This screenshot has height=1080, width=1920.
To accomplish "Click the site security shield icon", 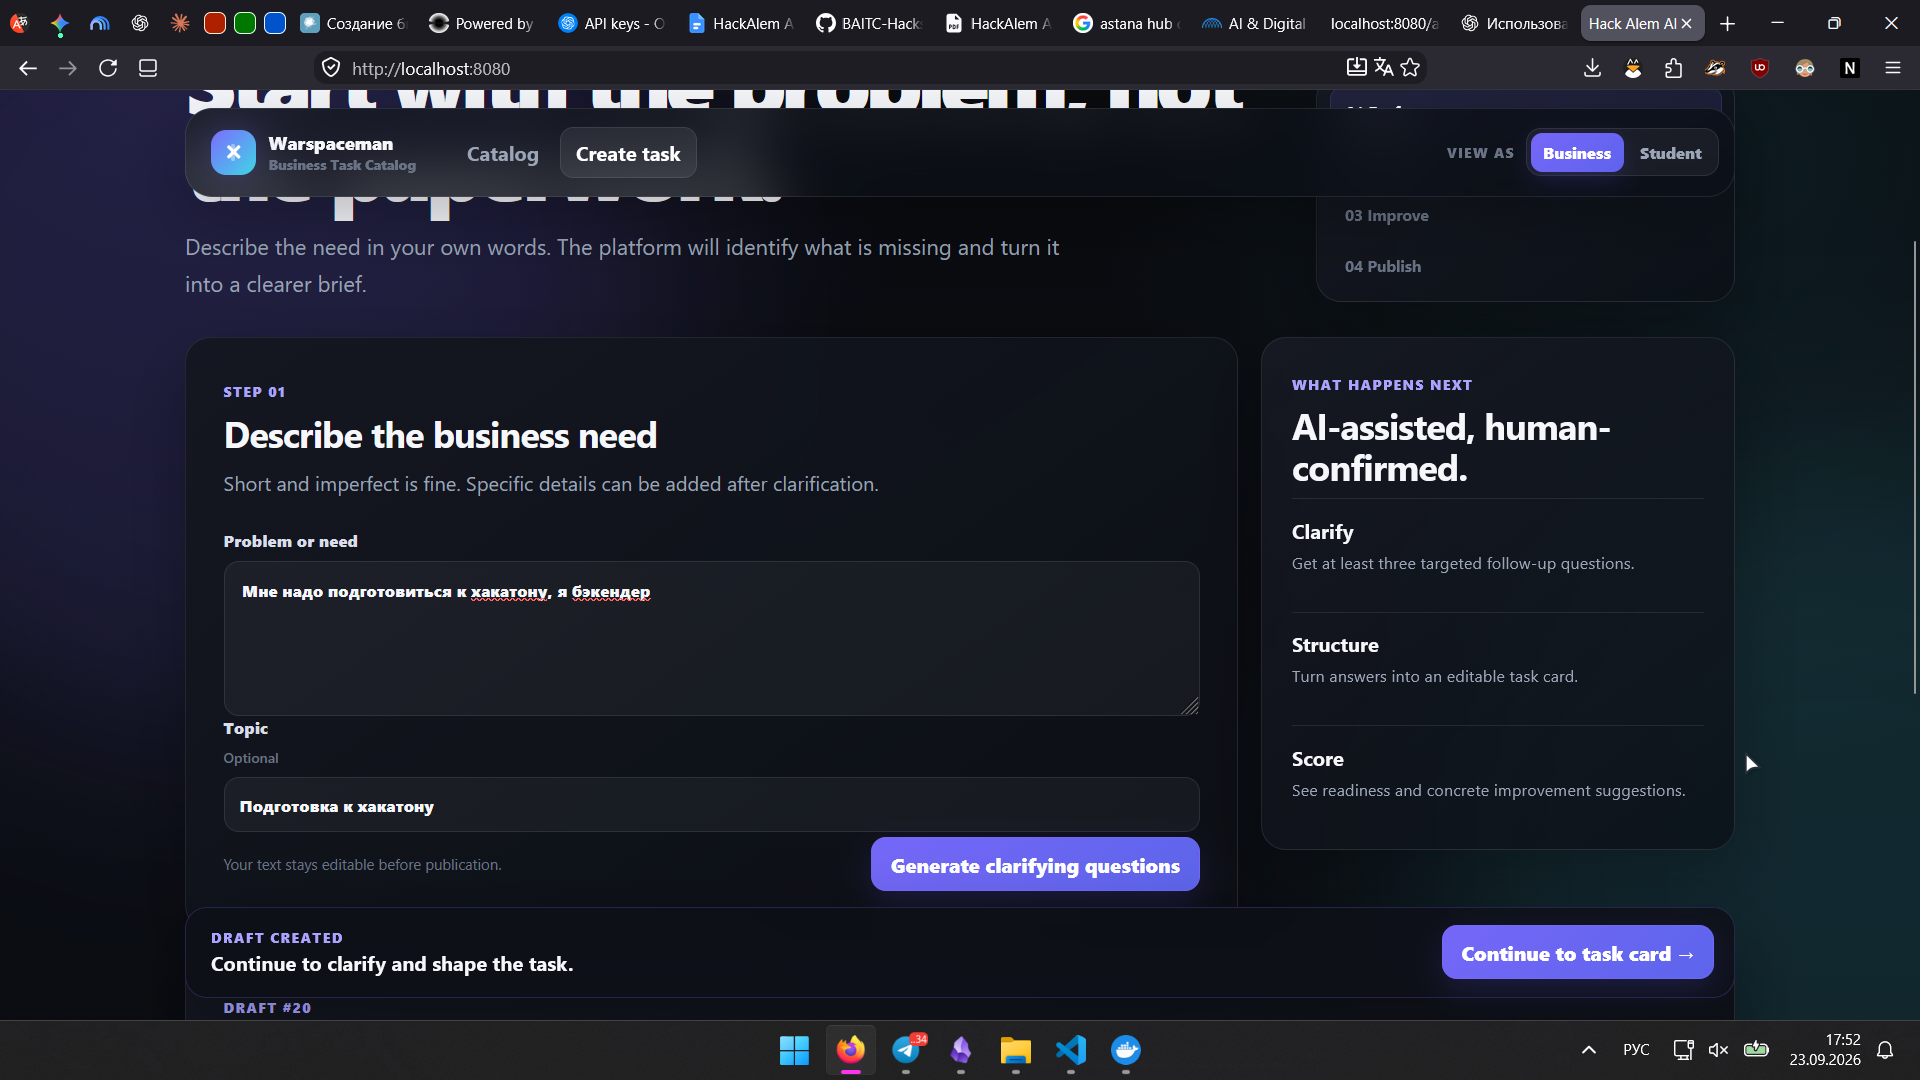I will click(x=330, y=68).
